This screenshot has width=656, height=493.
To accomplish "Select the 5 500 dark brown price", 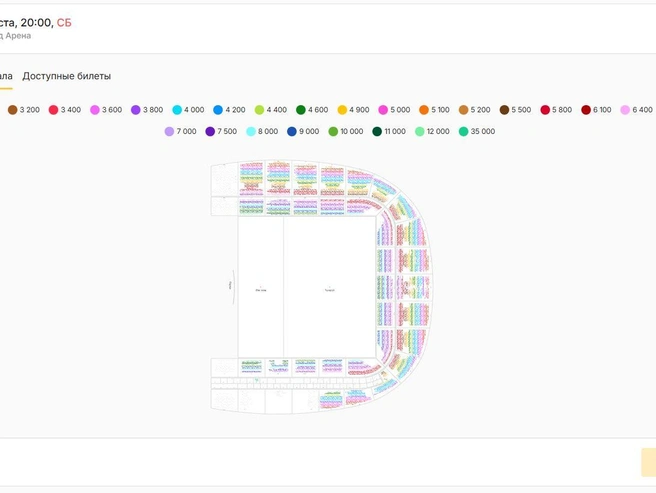I will pyautogui.click(x=504, y=110).
